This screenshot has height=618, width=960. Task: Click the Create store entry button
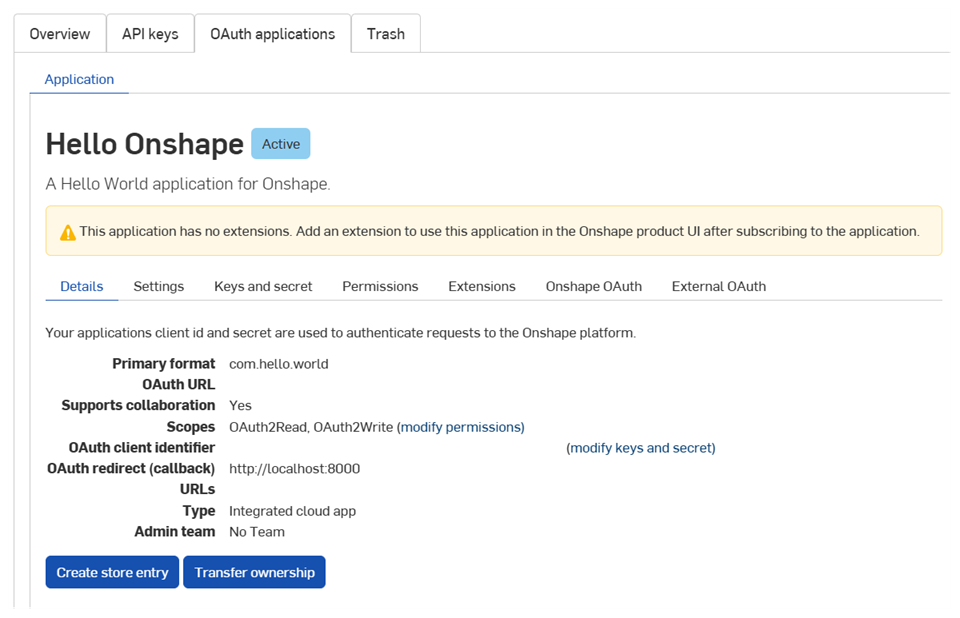click(x=112, y=572)
